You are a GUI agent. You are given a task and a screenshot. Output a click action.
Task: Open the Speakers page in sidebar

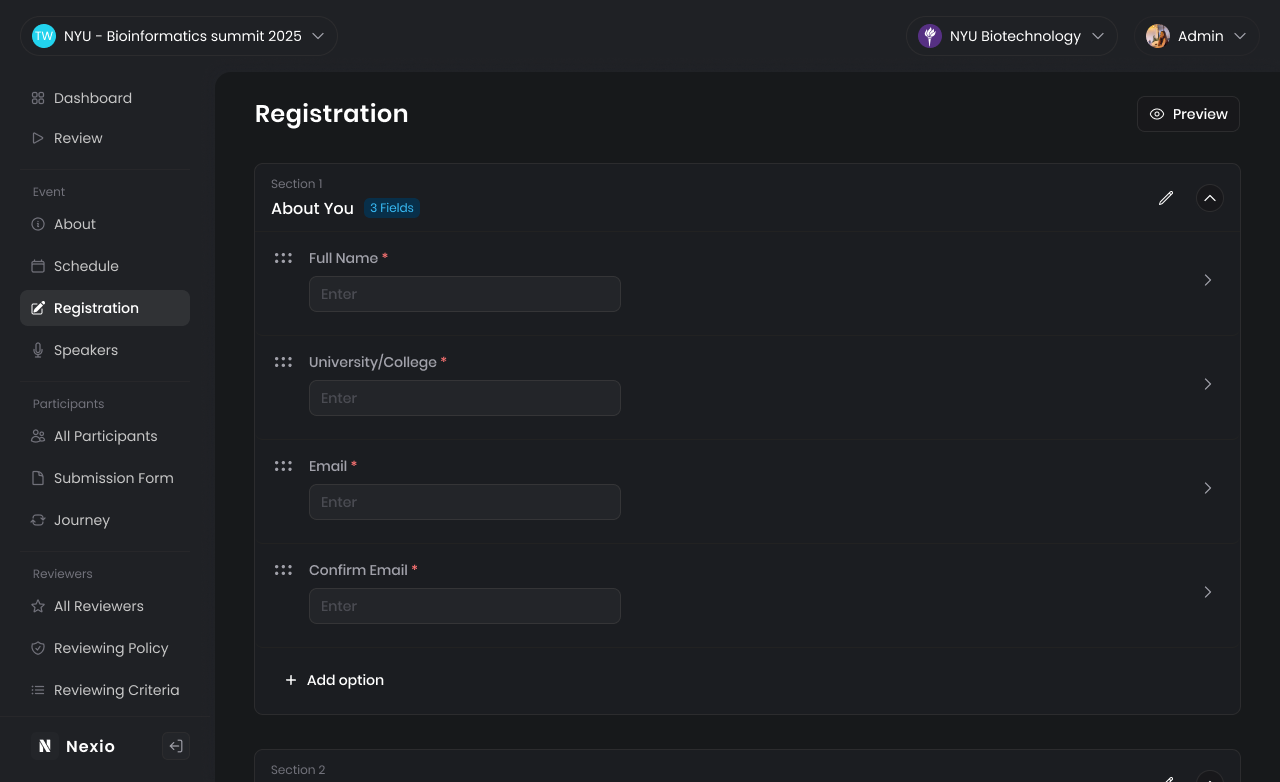[x=86, y=350]
